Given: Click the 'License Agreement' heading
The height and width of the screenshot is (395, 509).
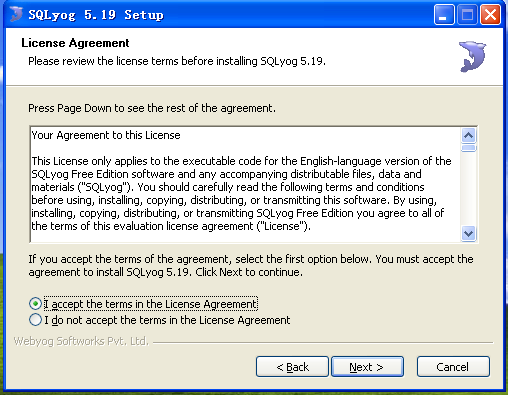Looking at the screenshot, I should [75, 43].
